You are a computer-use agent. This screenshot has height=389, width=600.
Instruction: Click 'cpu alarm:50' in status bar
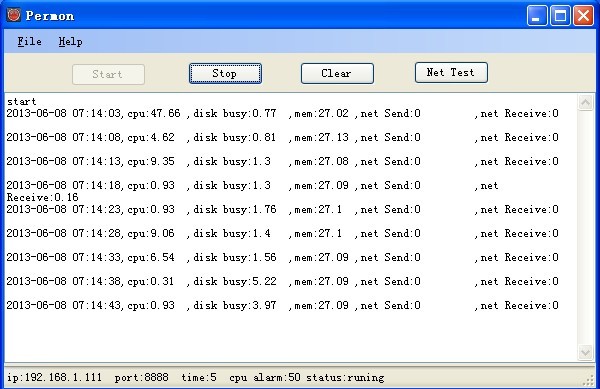coord(265,378)
